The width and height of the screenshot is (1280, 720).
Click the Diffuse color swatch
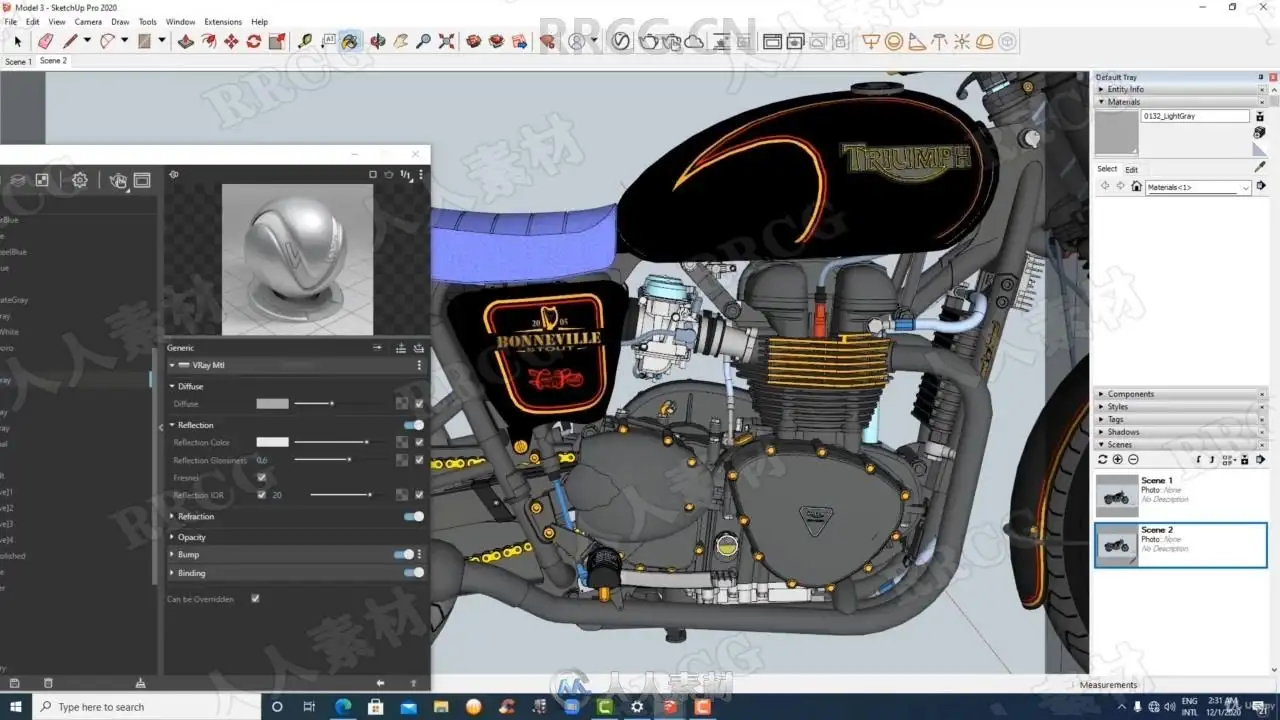(272, 404)
